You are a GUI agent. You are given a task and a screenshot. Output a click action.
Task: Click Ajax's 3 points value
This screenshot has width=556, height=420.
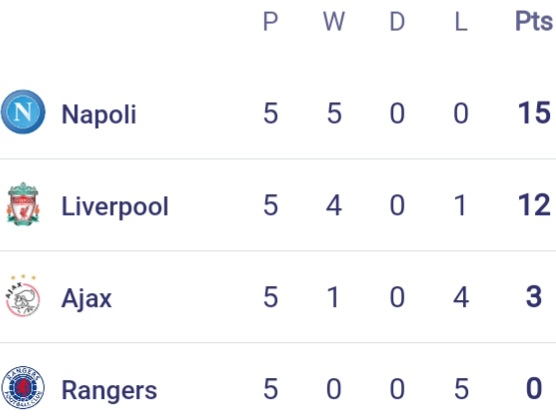tap(534, 297)
